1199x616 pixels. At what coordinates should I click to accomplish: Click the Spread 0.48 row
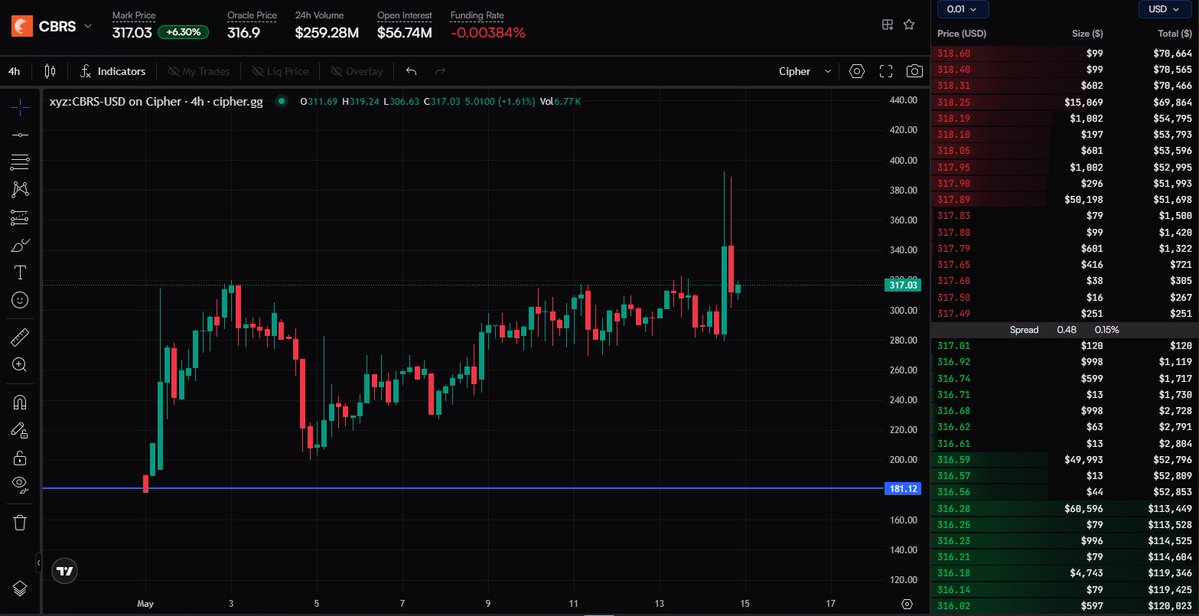(1064, 329)
